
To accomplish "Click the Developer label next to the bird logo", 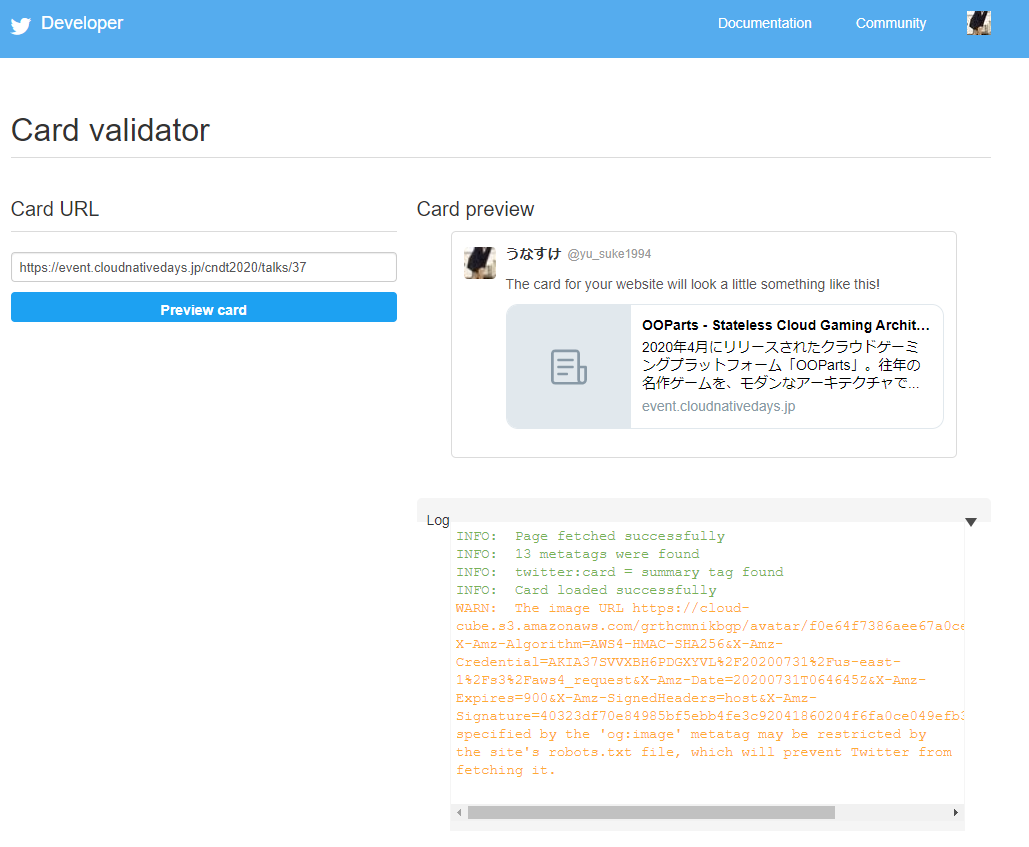I will coord(81,22).
